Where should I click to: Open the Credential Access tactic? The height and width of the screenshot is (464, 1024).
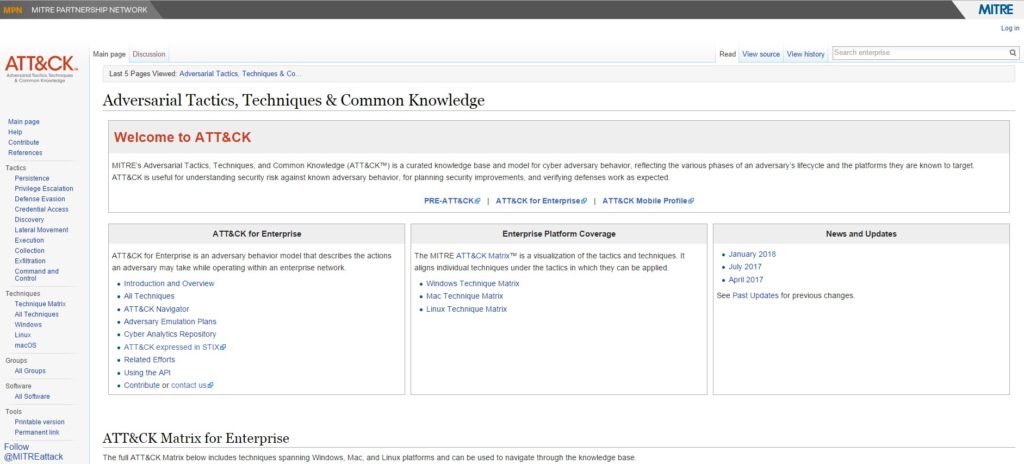coord(41,210)
